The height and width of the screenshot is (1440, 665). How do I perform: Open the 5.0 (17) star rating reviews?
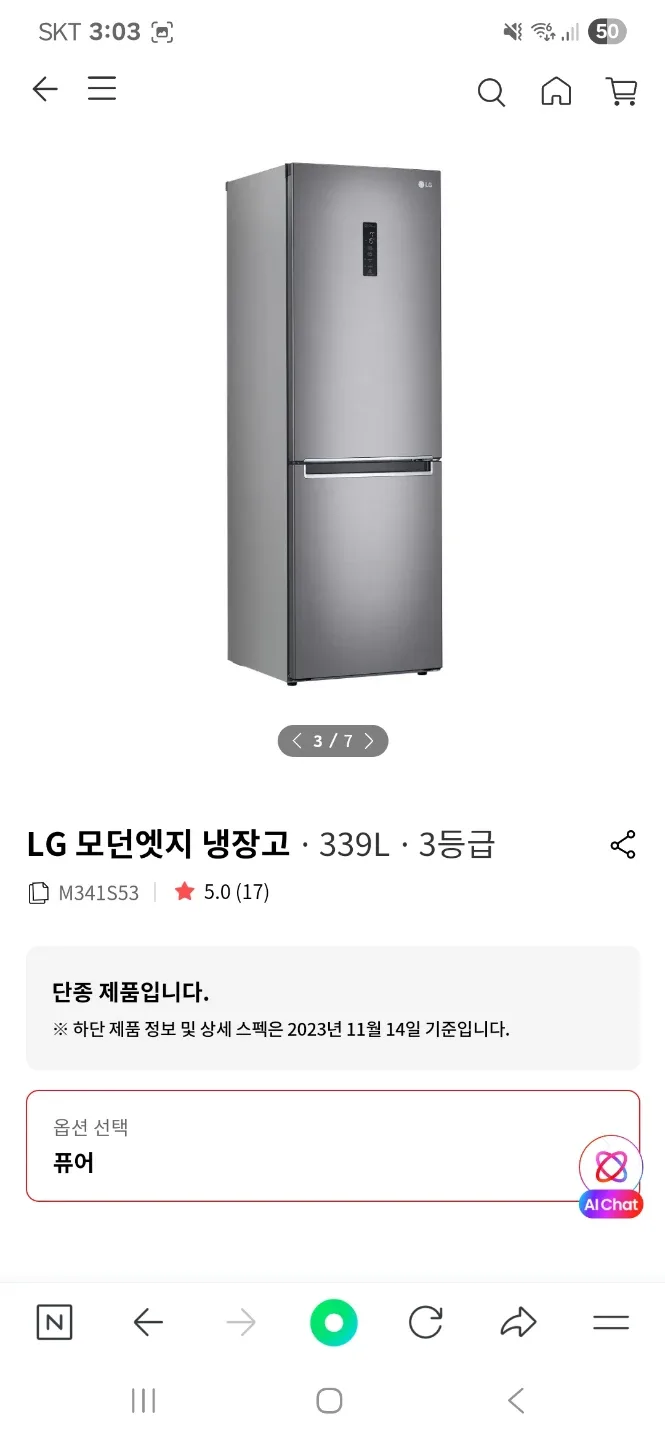pyautogui.click(x=222, y=892)
